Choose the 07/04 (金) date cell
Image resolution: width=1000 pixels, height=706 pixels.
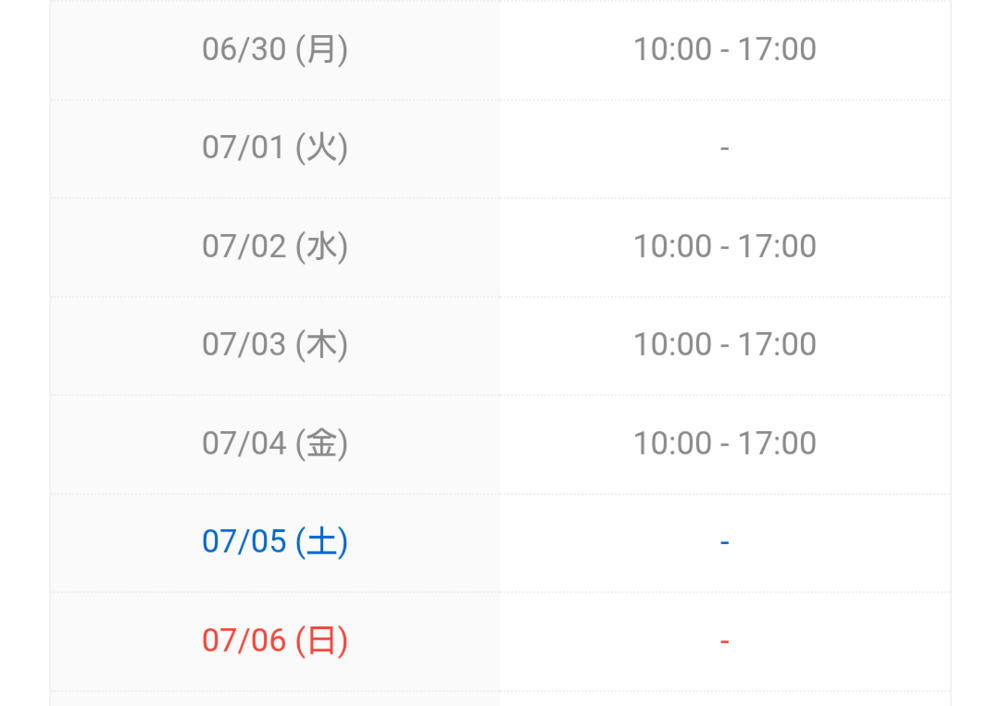click(x=275, y=444)
